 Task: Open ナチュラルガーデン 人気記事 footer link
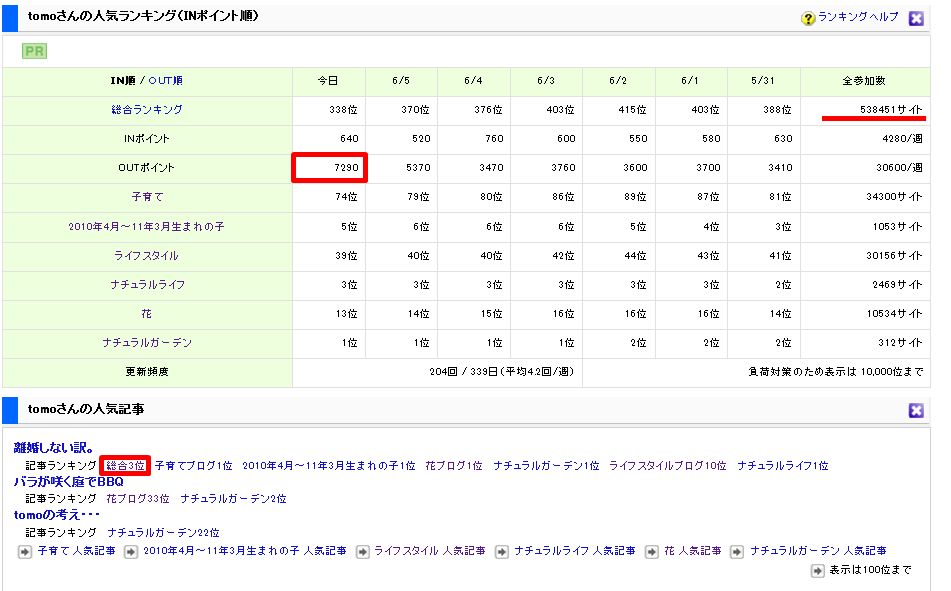818,551
